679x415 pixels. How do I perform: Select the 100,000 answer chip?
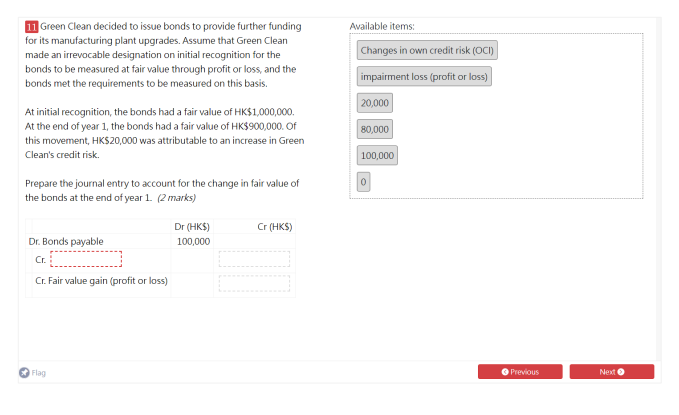tap(377, 156)
